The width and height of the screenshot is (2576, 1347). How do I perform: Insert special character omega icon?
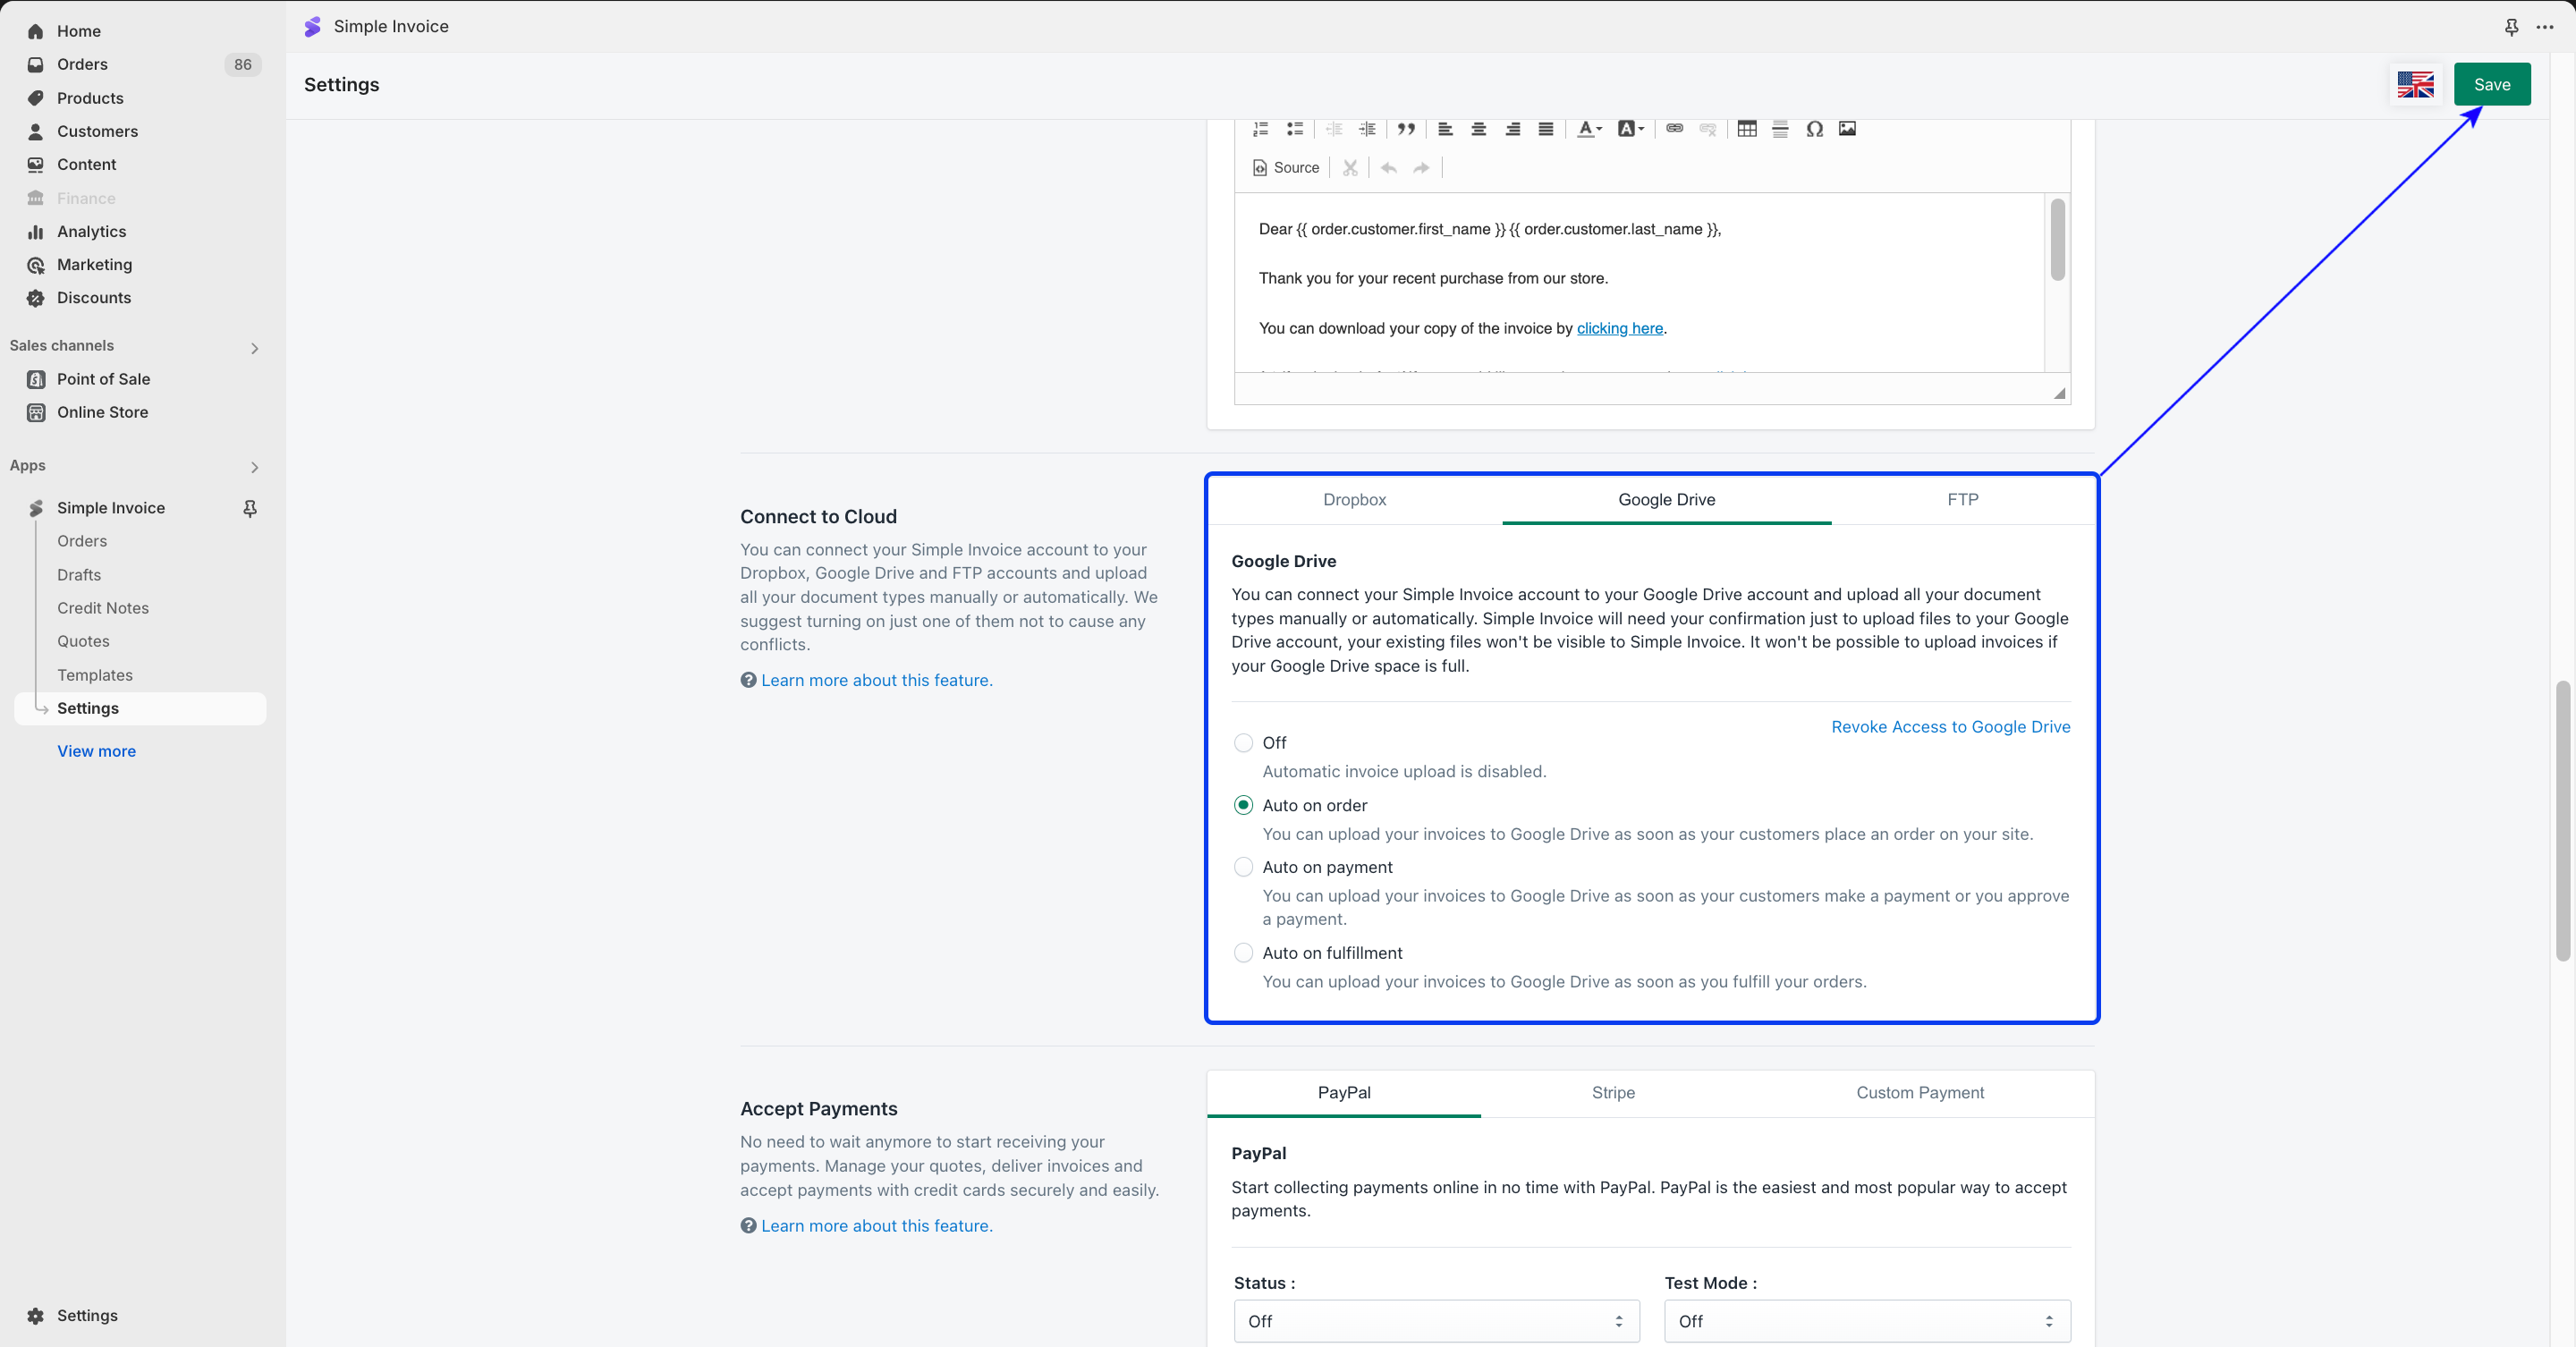point(1814,129)
